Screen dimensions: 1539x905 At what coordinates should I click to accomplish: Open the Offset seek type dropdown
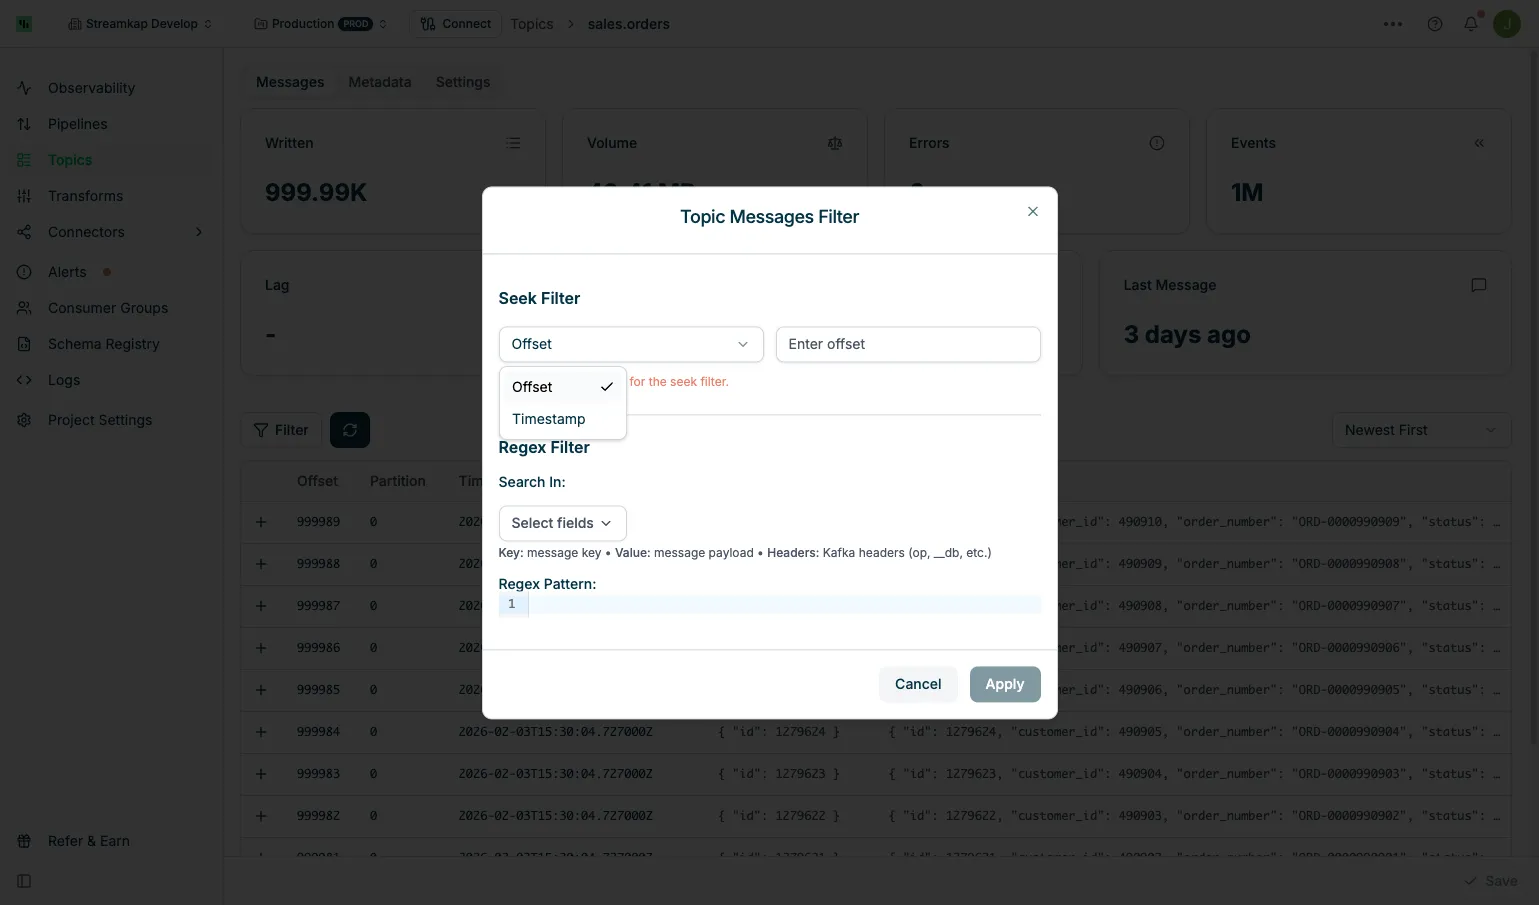[x=631, y=344]
